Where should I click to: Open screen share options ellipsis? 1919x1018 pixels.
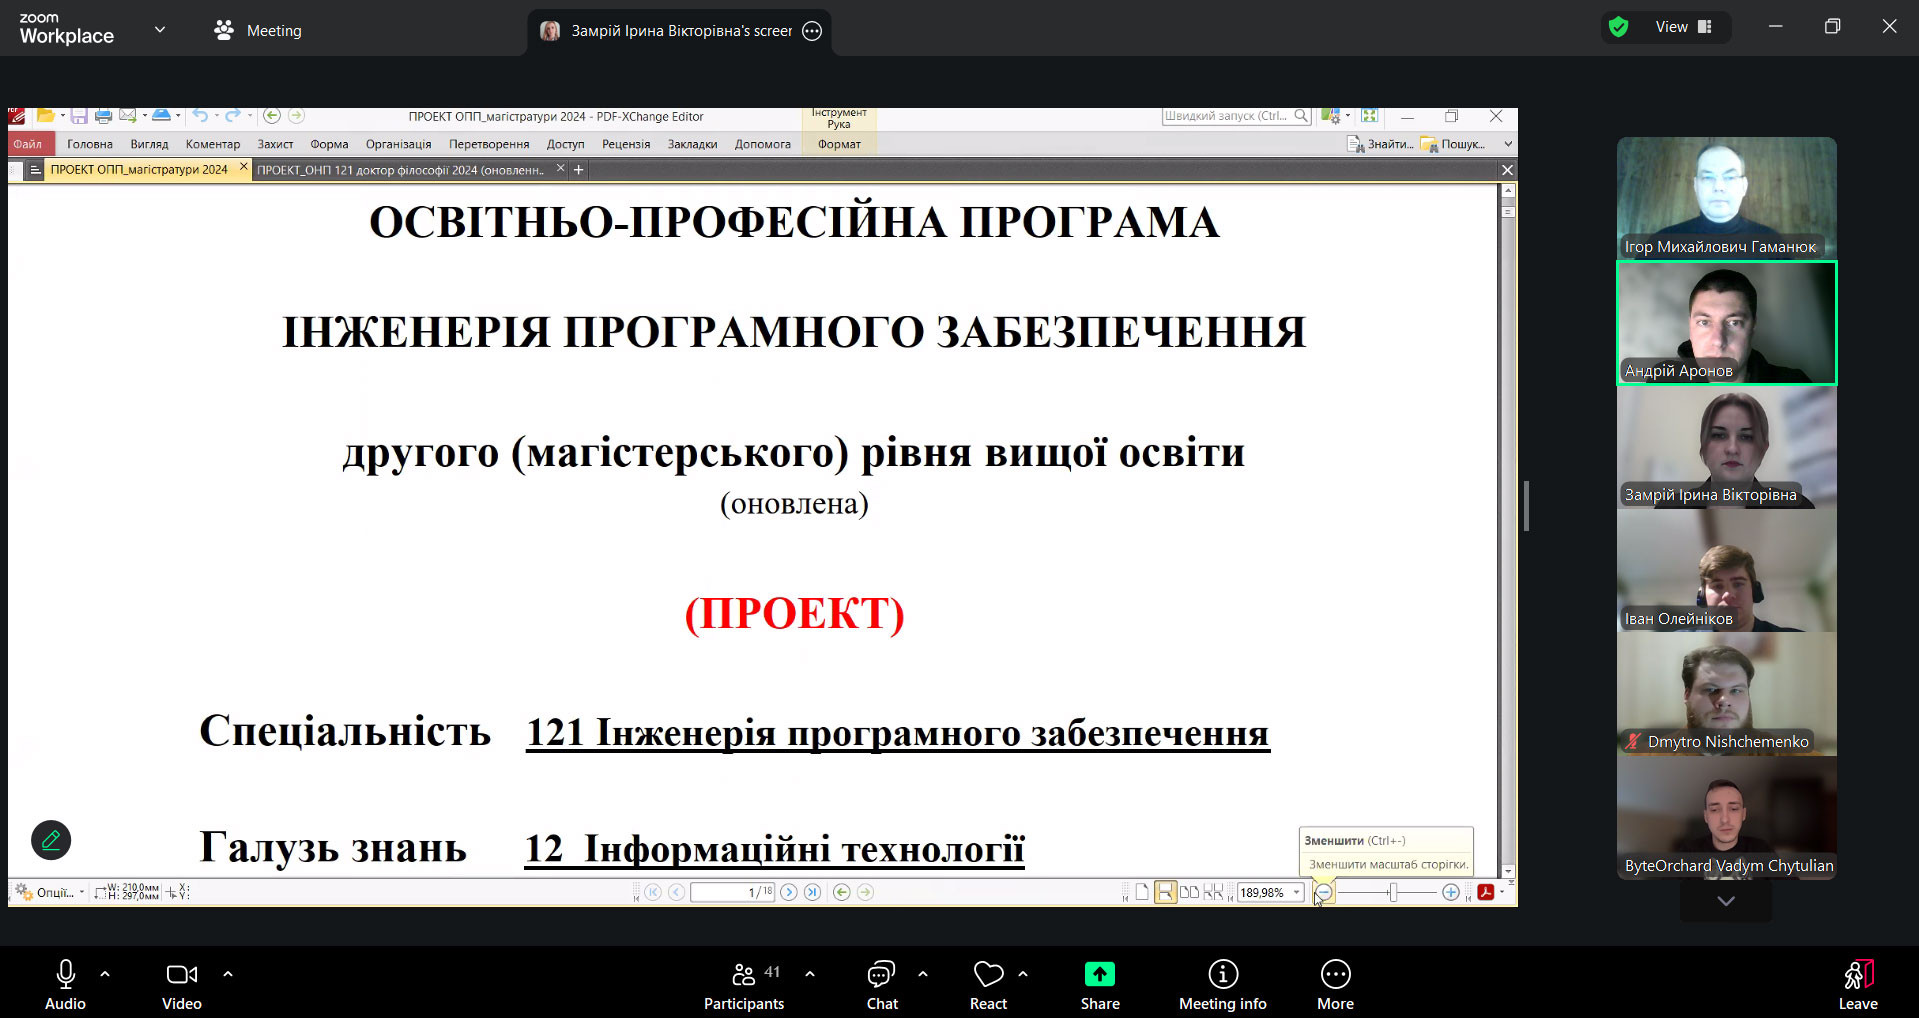click(x=812, y=31)
